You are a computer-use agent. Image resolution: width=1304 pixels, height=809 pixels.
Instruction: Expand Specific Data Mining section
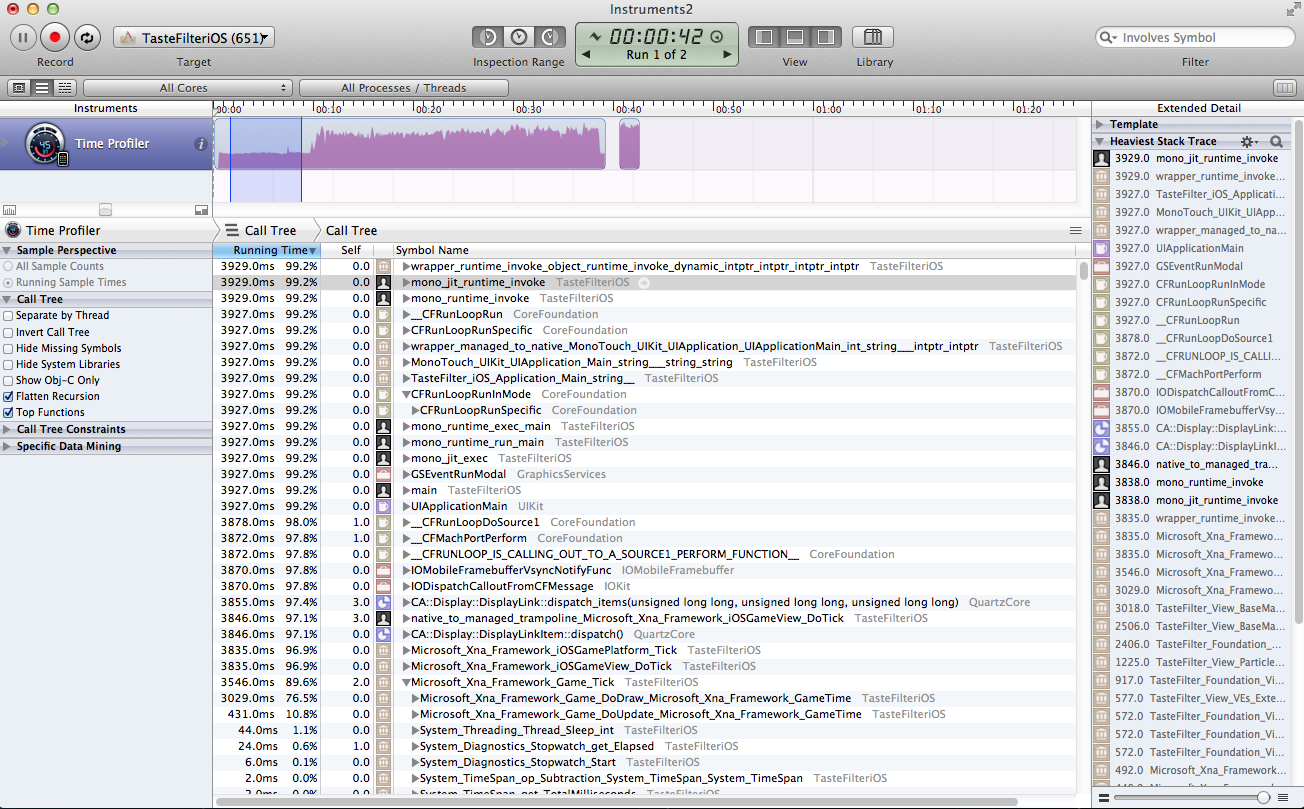[7, 447]
